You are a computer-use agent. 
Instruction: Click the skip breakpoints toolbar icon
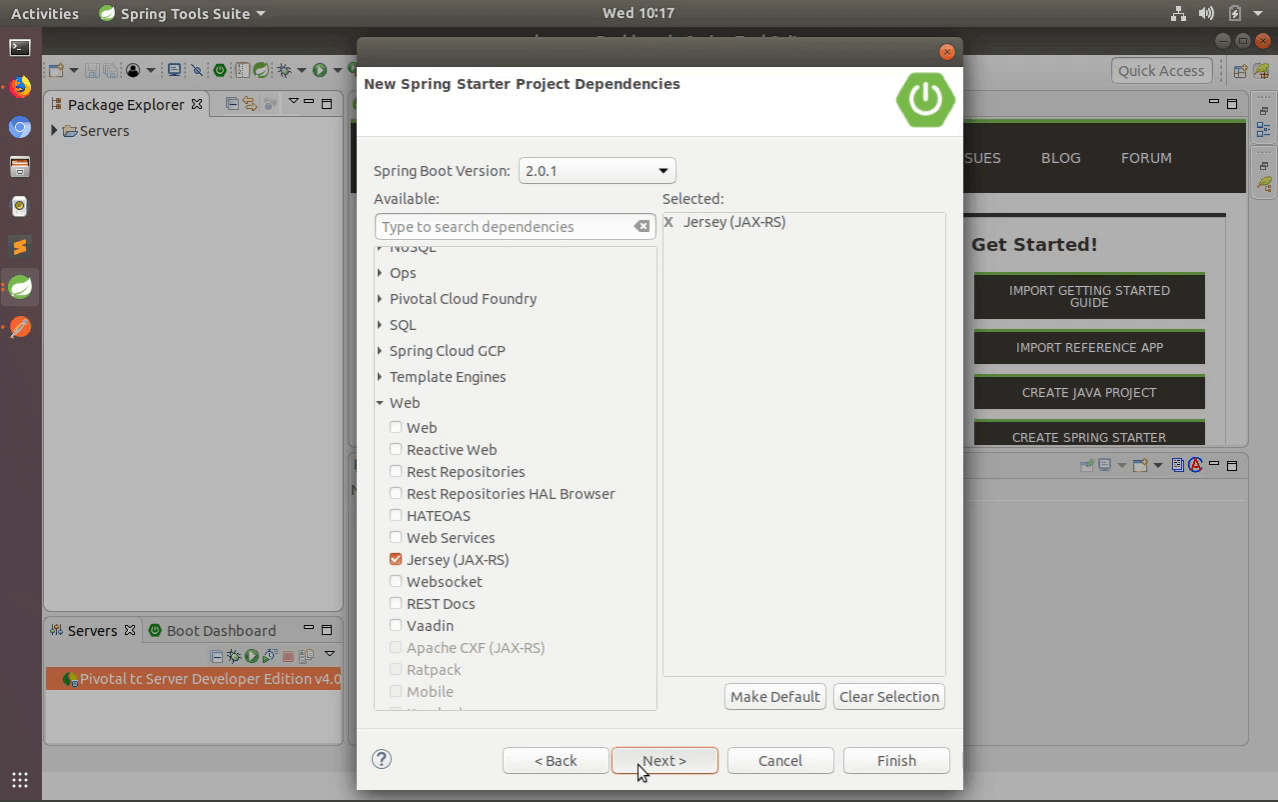[197, 70]
